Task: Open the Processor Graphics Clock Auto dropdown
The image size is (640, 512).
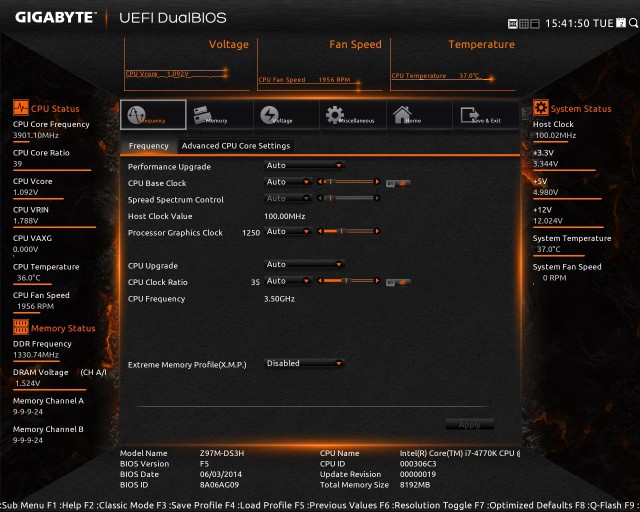Action: point(288,231)
